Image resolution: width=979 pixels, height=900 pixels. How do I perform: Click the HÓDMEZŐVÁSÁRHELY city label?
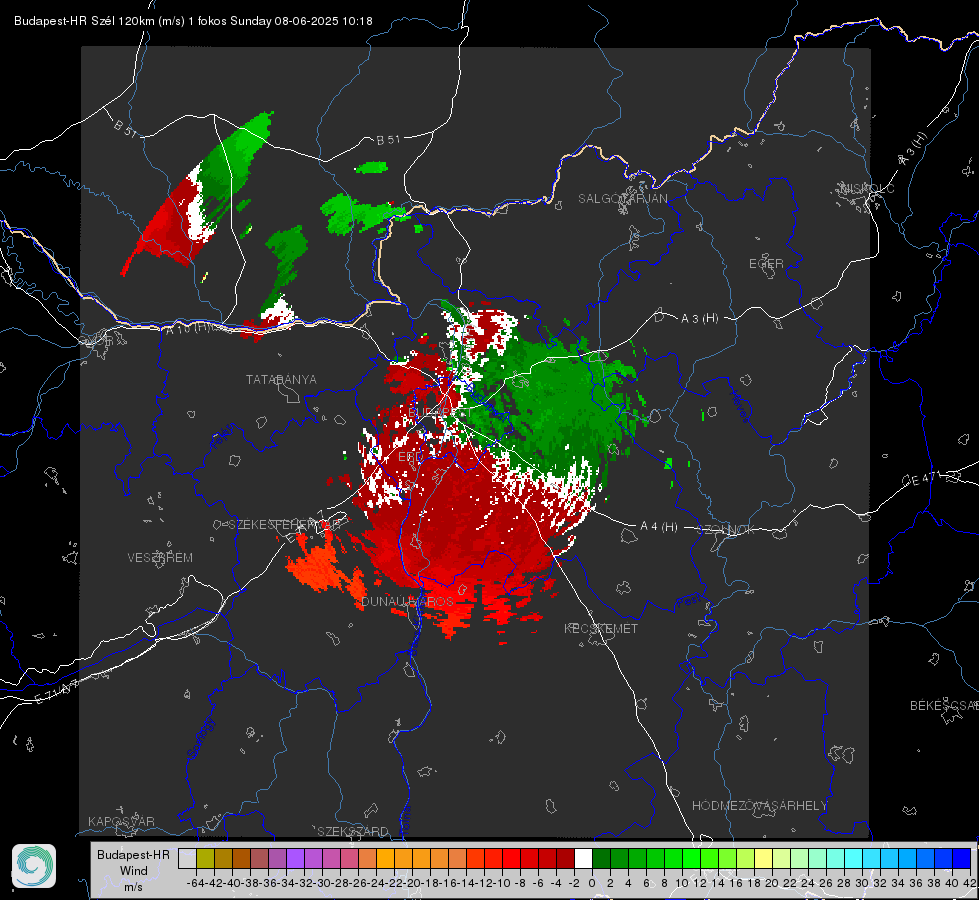pos(759,806)
